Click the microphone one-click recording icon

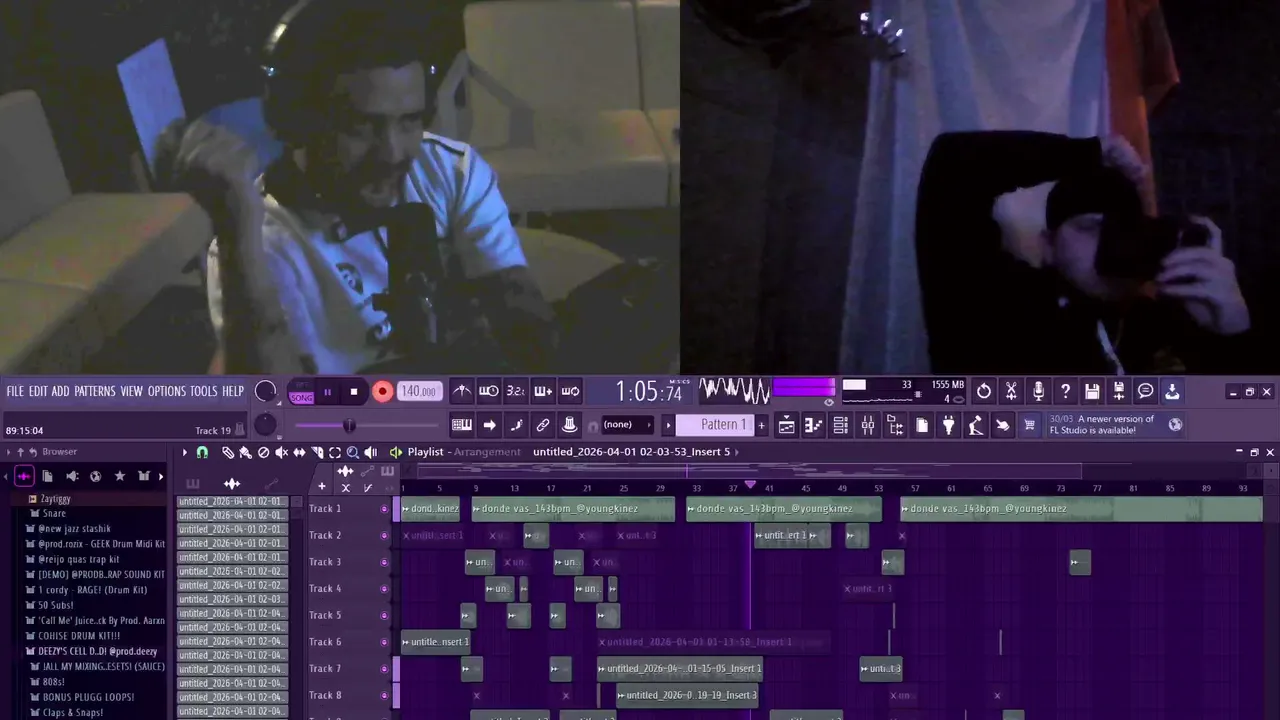click(1038, 391)
